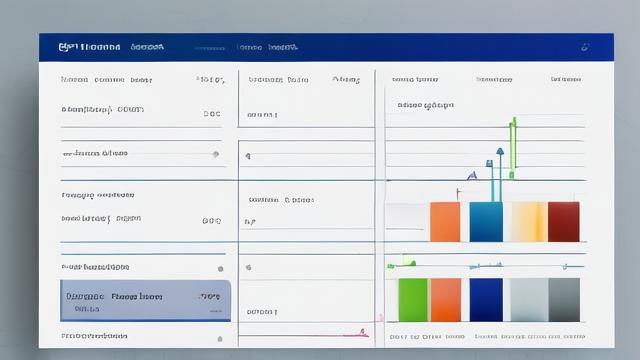Screen dimensions: 640x360
Task: Click the pink spike marker in the middle panel
Action: click(x=361, y=333)
